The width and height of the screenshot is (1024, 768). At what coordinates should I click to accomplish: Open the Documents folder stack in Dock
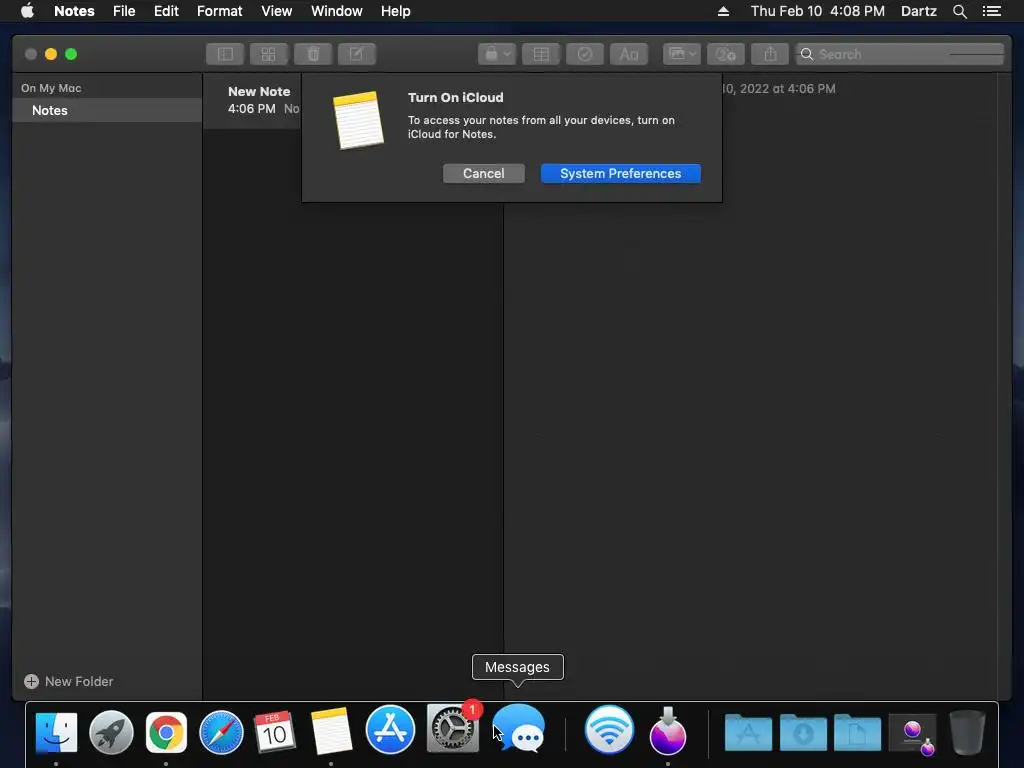(857, 733)
